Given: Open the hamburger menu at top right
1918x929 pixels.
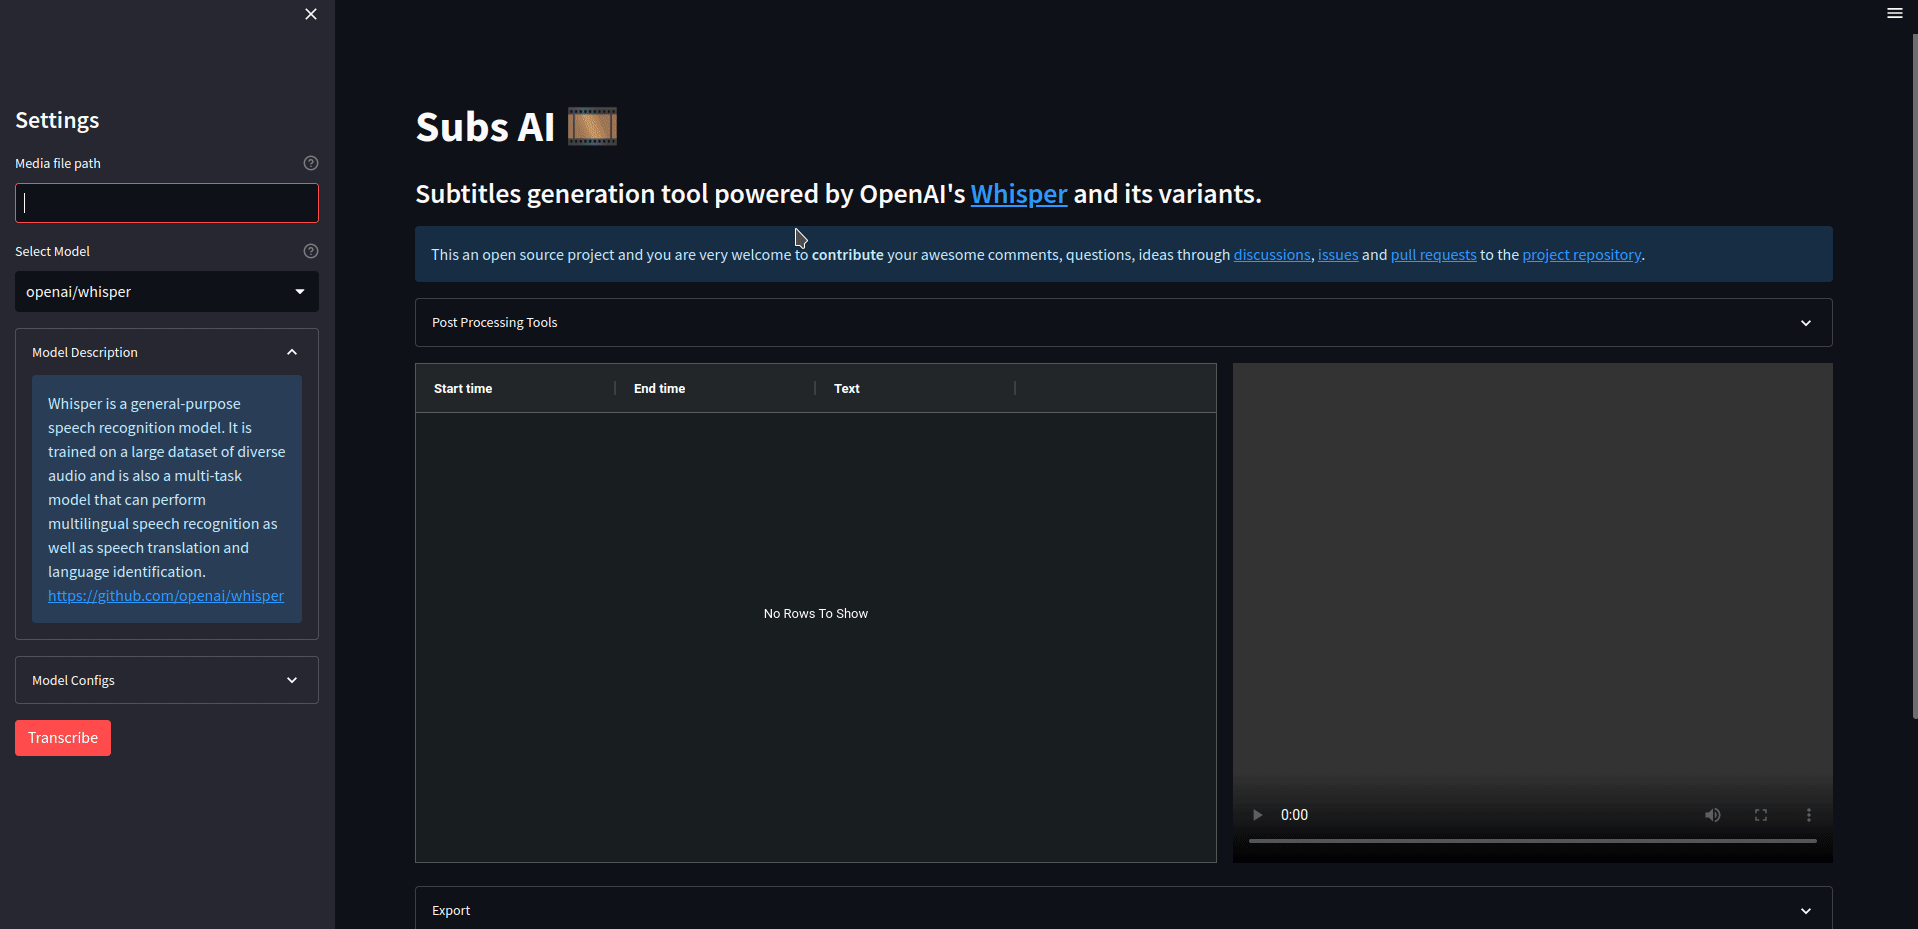Looking at the screenshot, I should click(1894, 13).
